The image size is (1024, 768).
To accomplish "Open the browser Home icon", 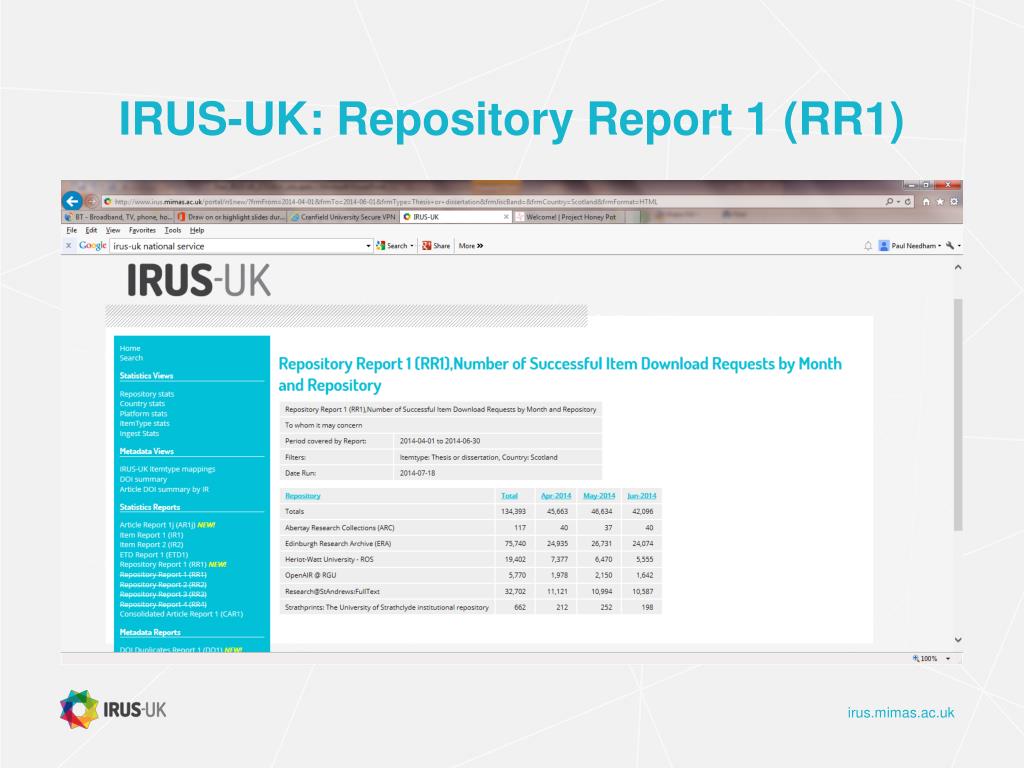I will (926, 202).
